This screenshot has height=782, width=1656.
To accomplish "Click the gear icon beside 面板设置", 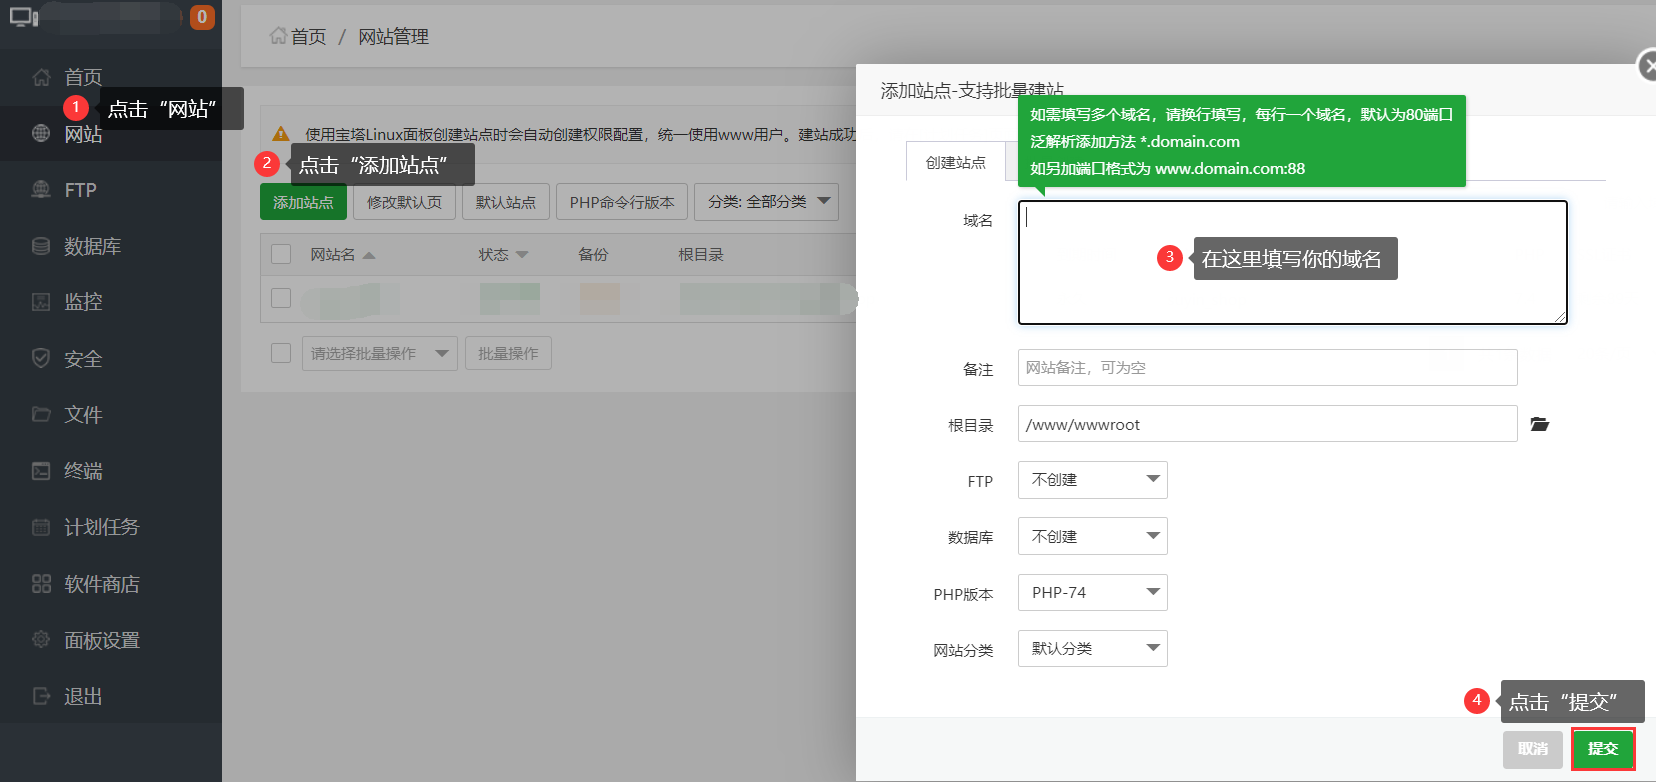I will (x=41, y=639).
